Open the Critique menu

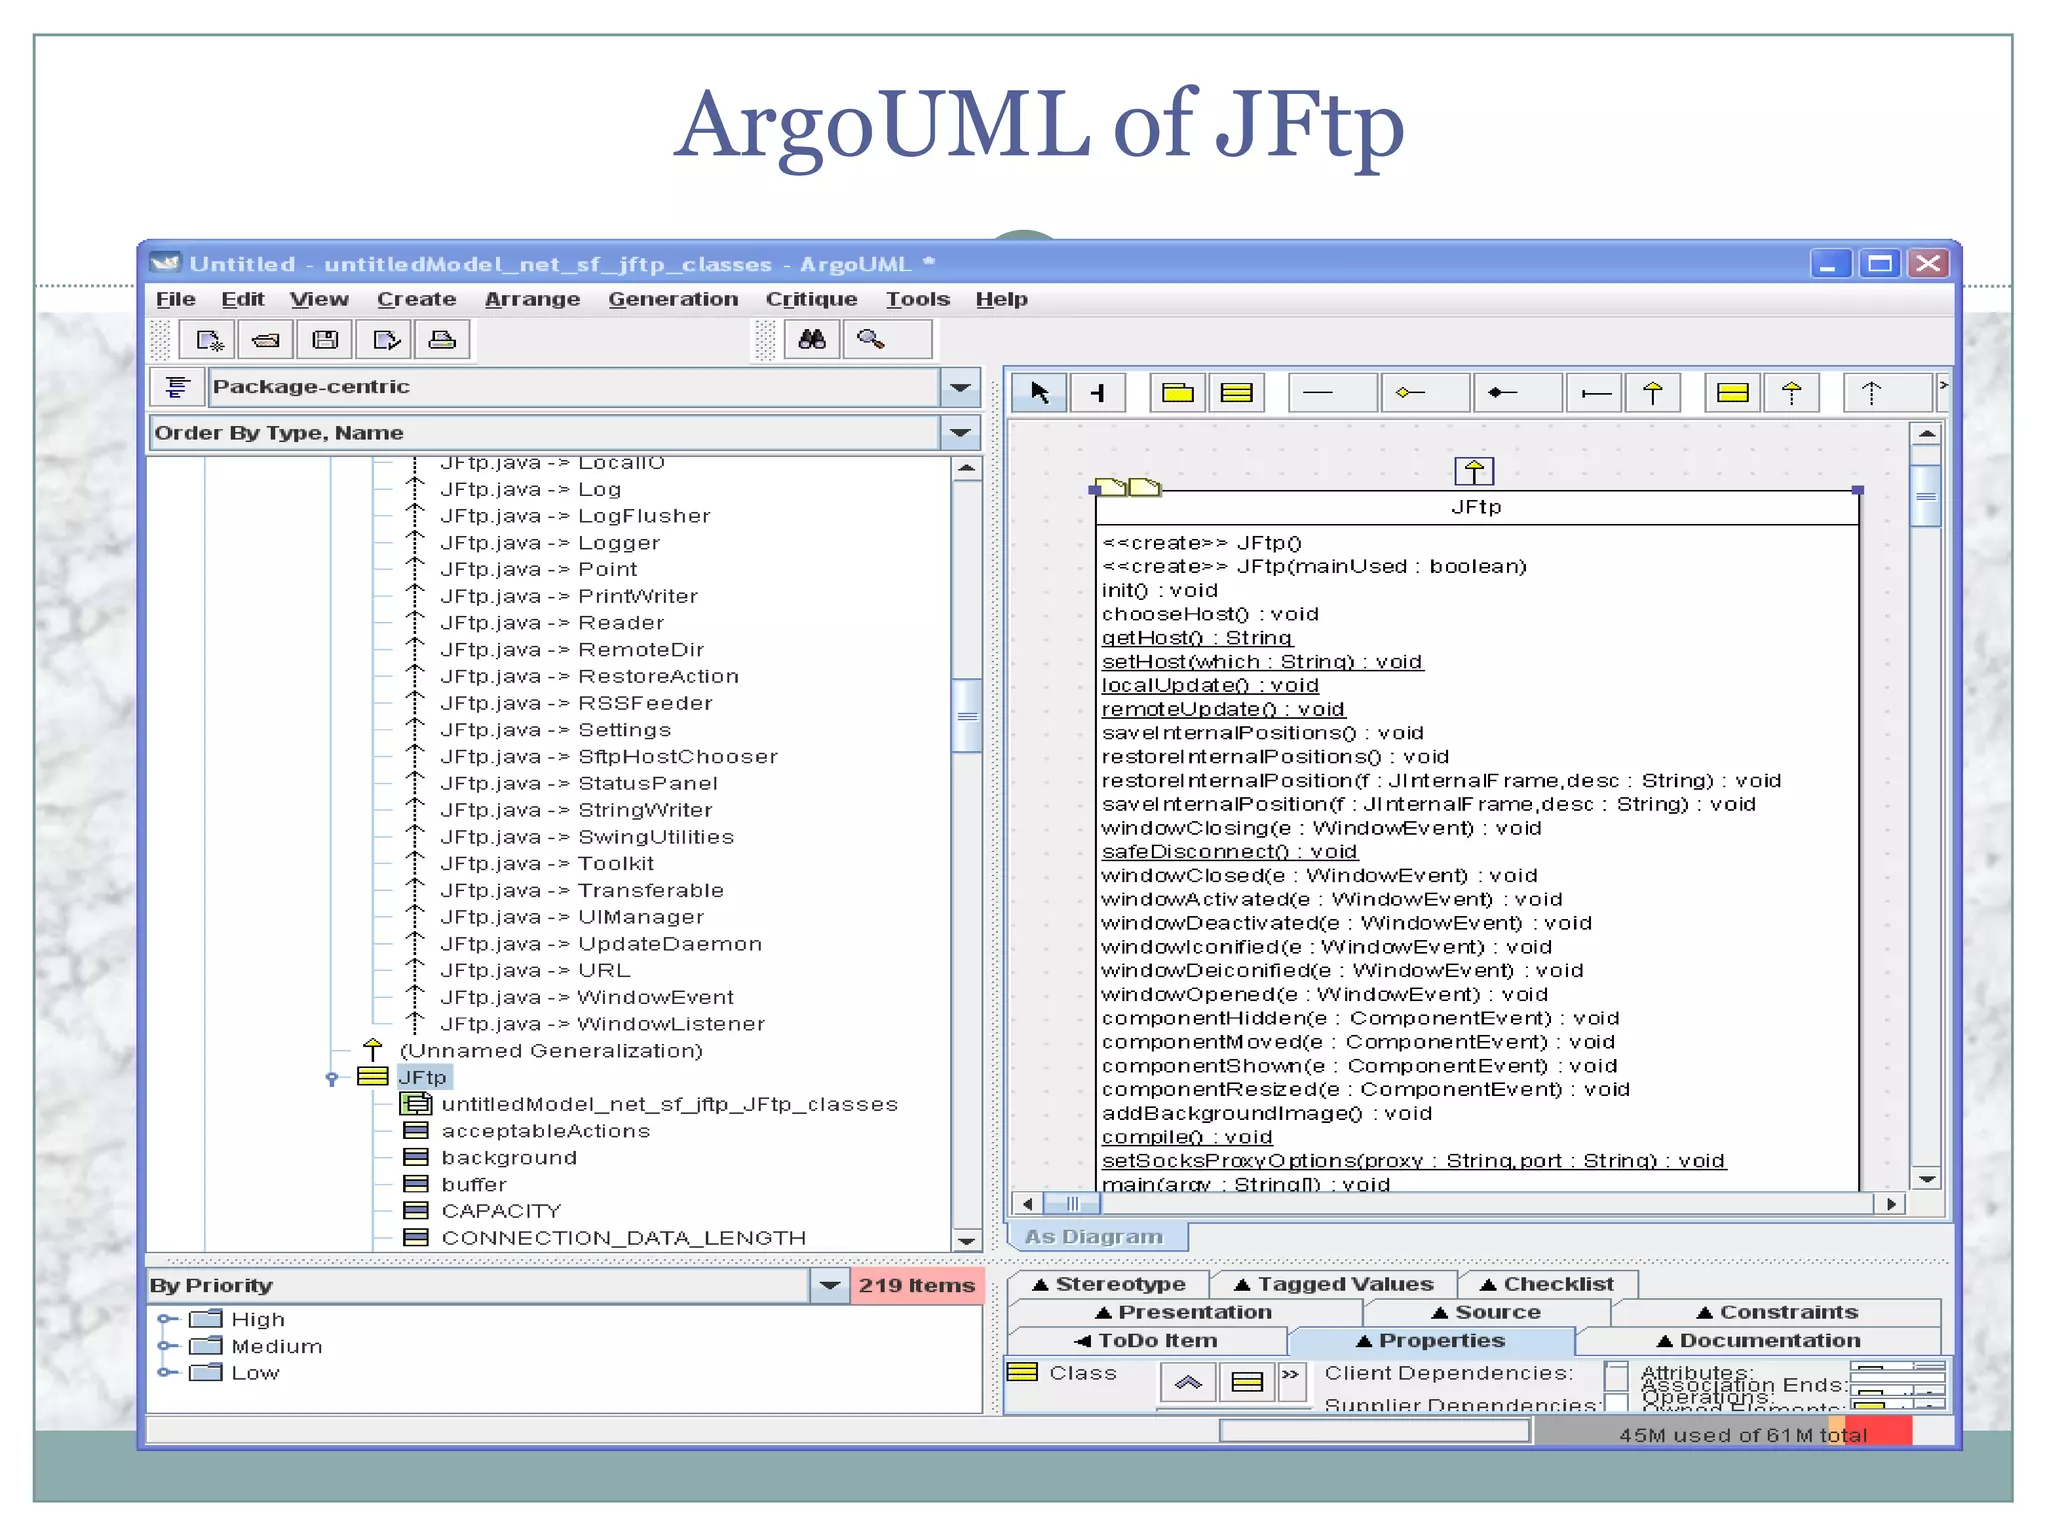click(811, 299)
